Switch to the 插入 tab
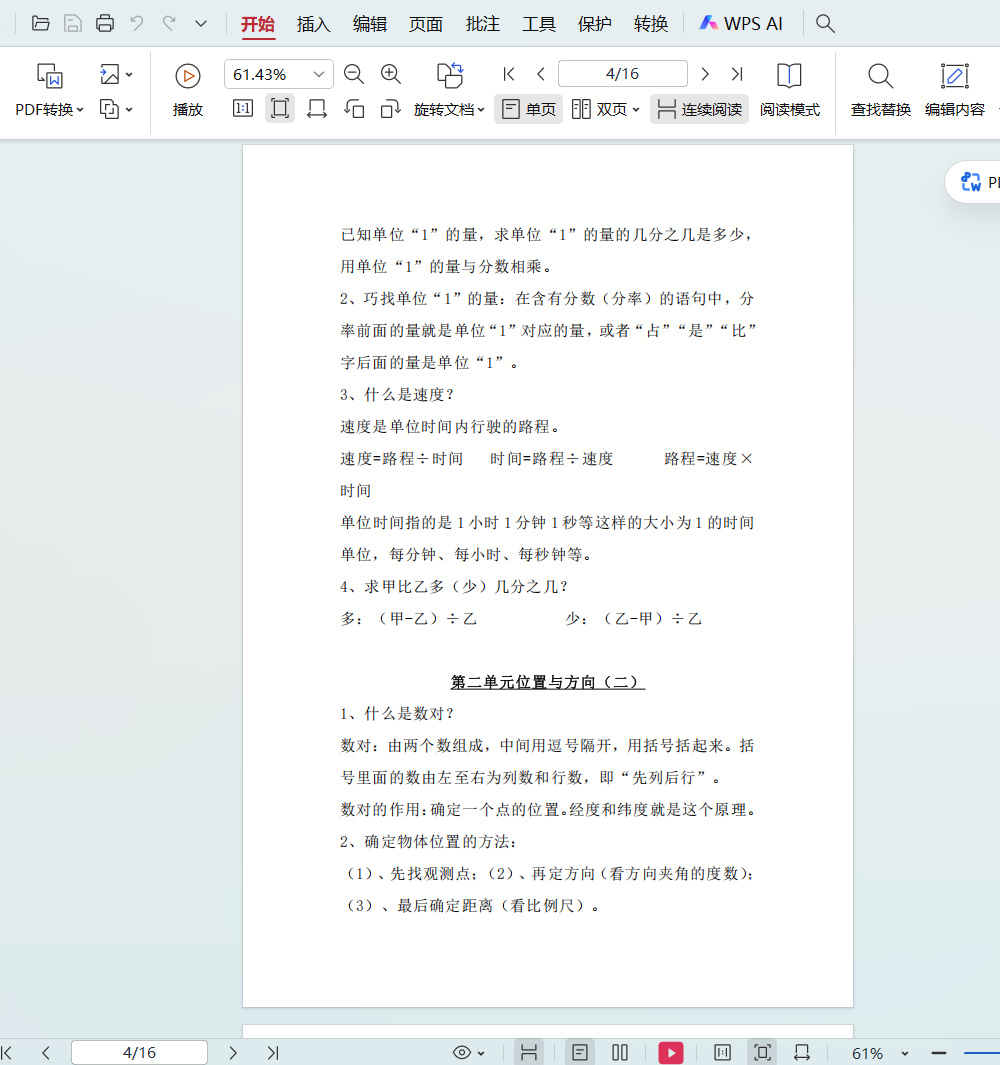Image resolution: width=1000 pixels, height=1065 pixels. click(x=314, y=24)
